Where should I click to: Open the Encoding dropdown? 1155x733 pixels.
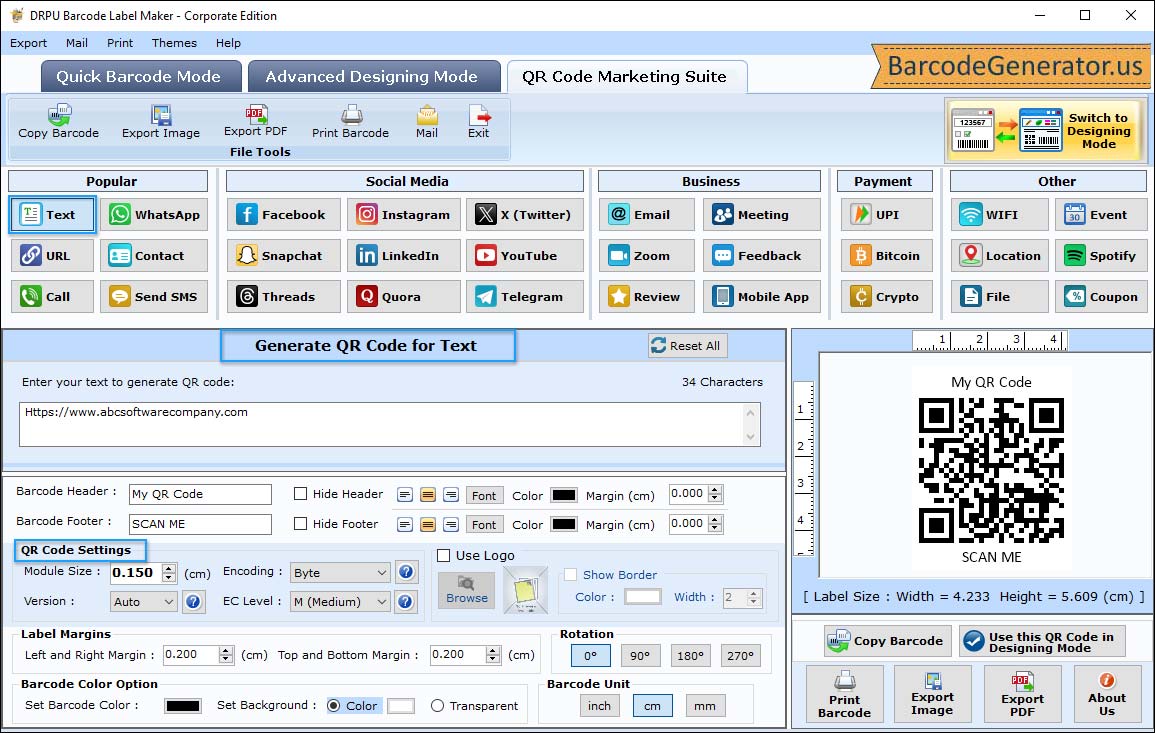point(340,572)
